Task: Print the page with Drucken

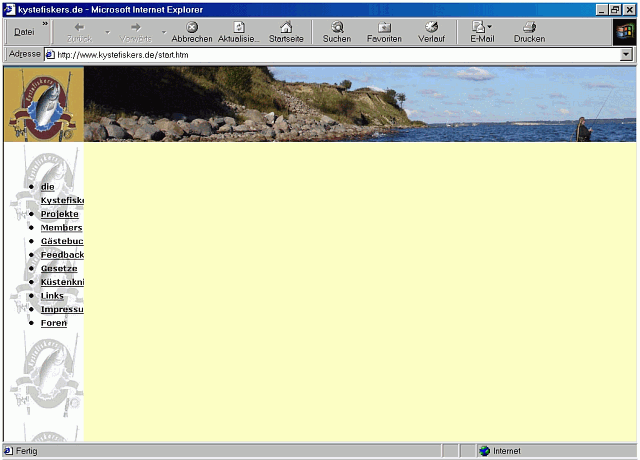Action: click(529, 32)
